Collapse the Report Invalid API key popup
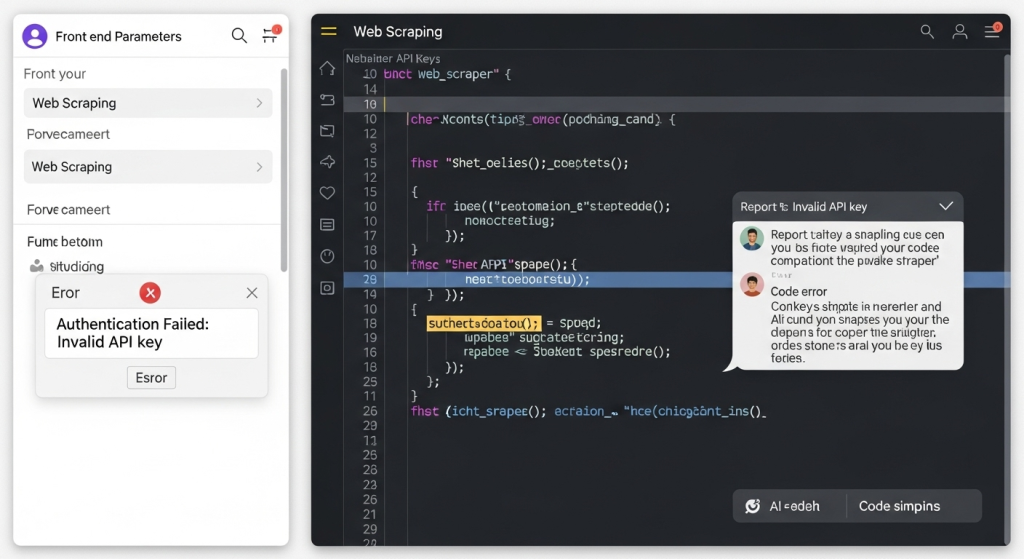Screen dimensions: 1024x559 click(x=946, y=206)
